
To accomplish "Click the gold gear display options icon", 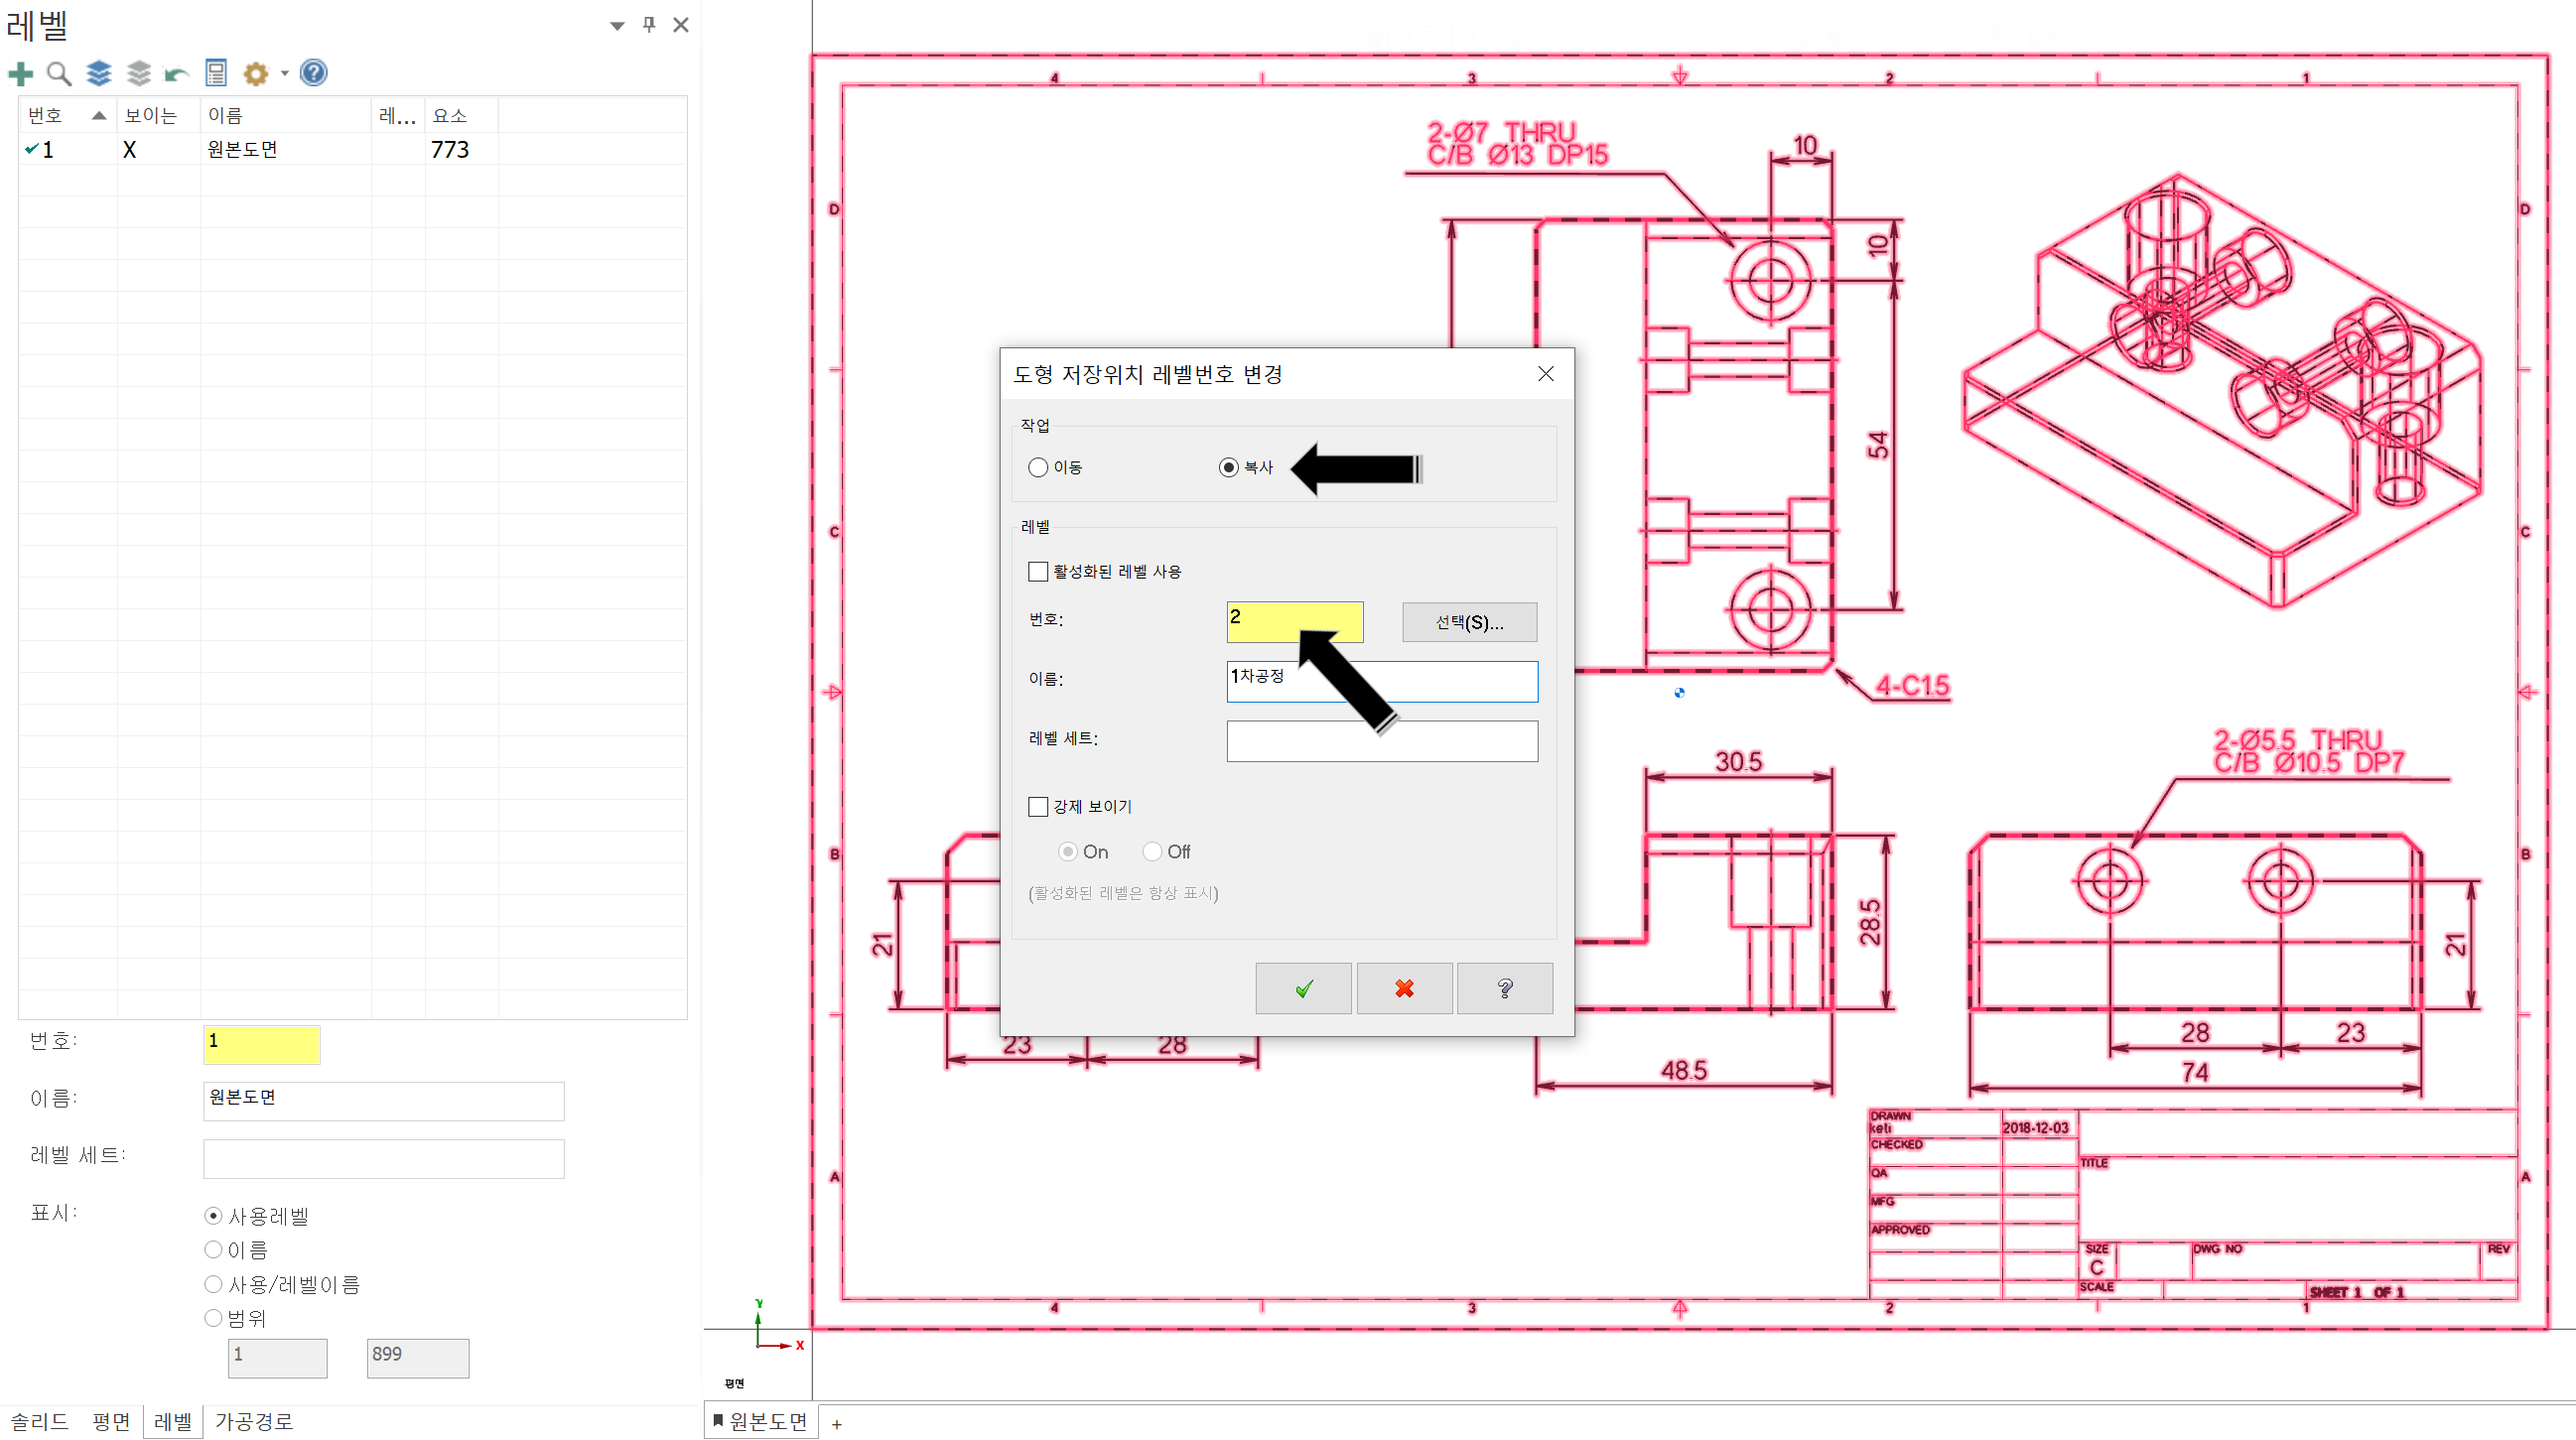I will coord(256,73).
